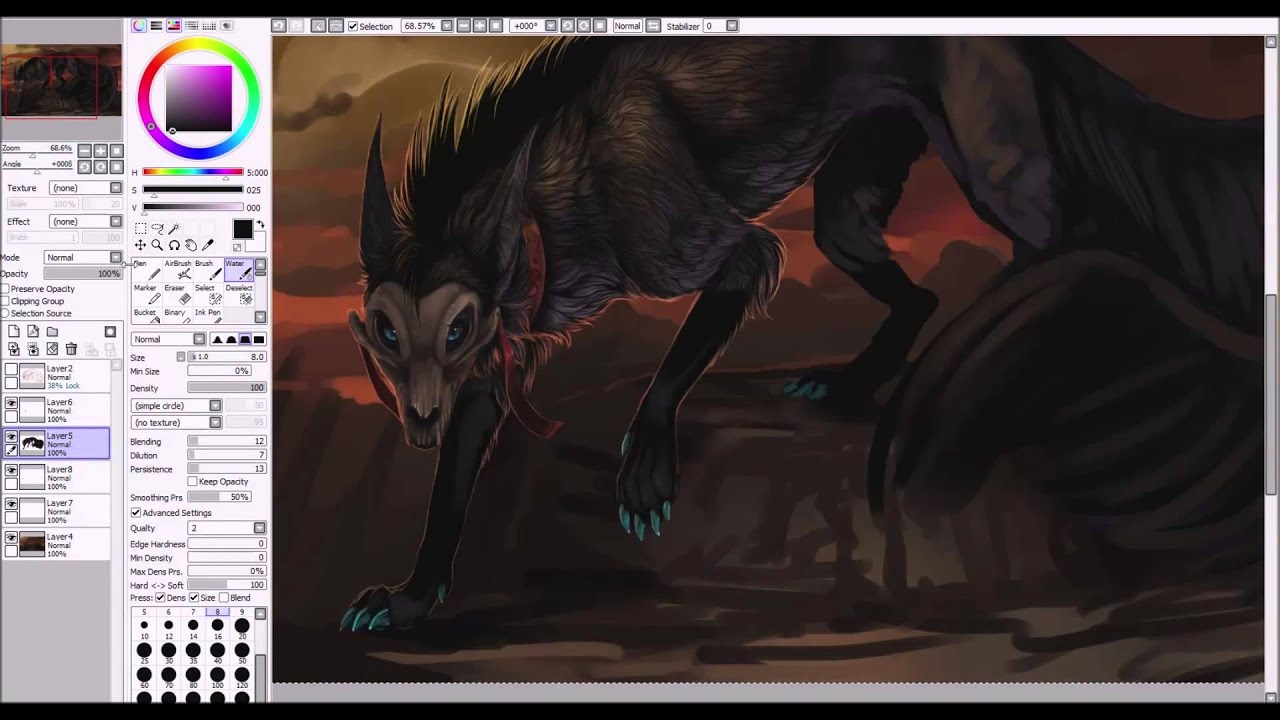This screenshot has width=1280, height=720.
Task: Activate the rotate view tool
Action: tap(174, 245)
